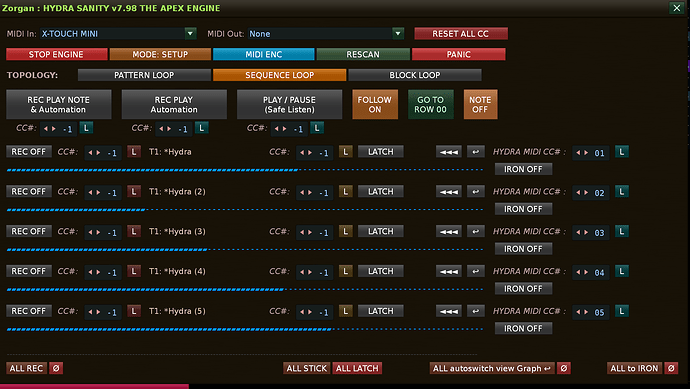Increase REC CC# for Hydra (2) row

pos(99,192)
